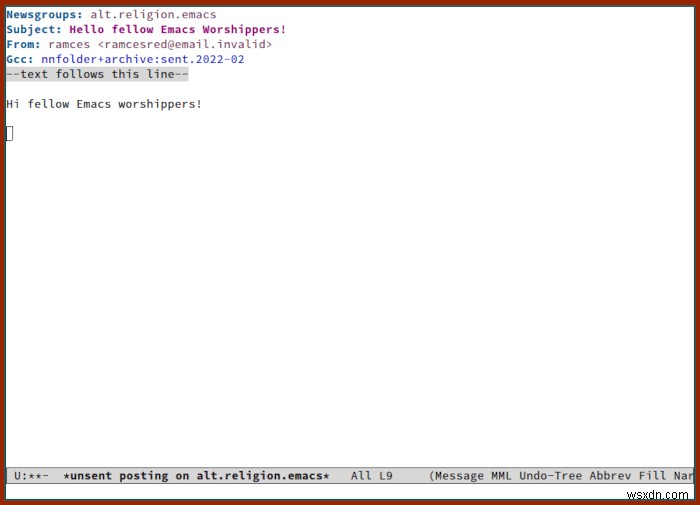Image resolution: width=700 pixels, height=505 pixels.
Task: Click the nnfolder+archive:sent.2022-02 value
Action: pyautogui.click(x=143, y=59)
